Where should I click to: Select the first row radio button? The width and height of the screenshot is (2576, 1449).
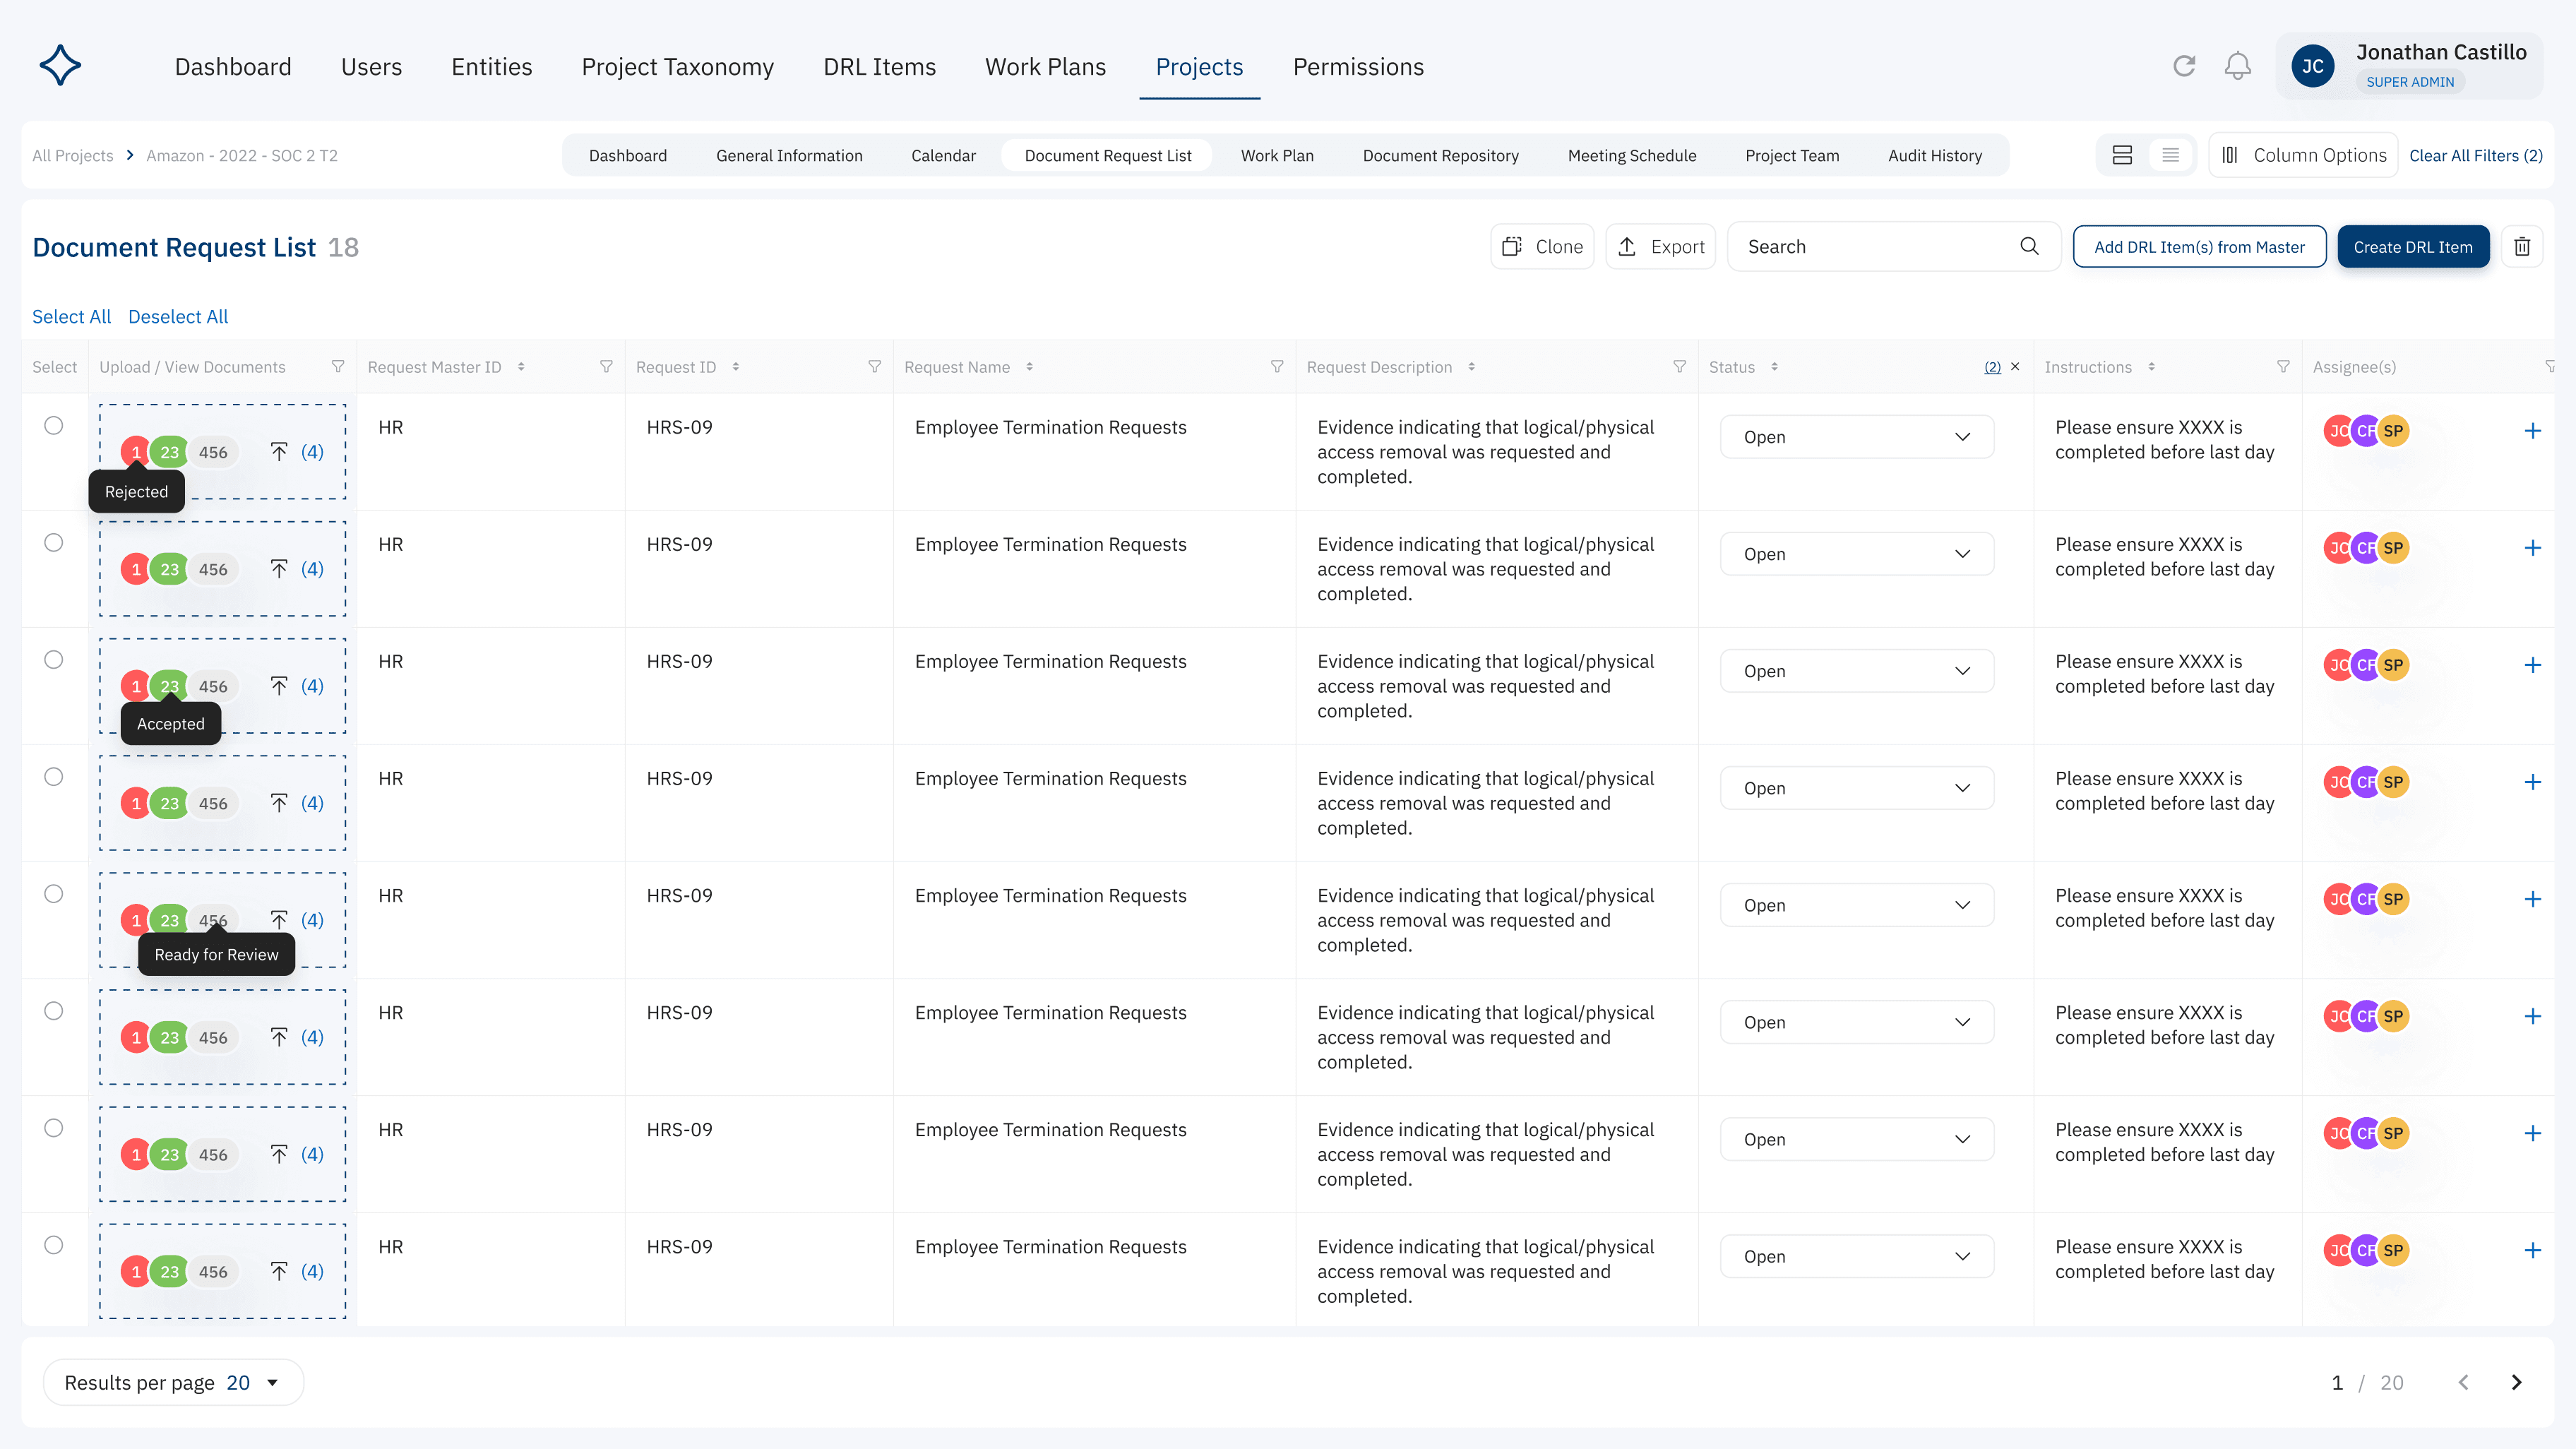54,426
